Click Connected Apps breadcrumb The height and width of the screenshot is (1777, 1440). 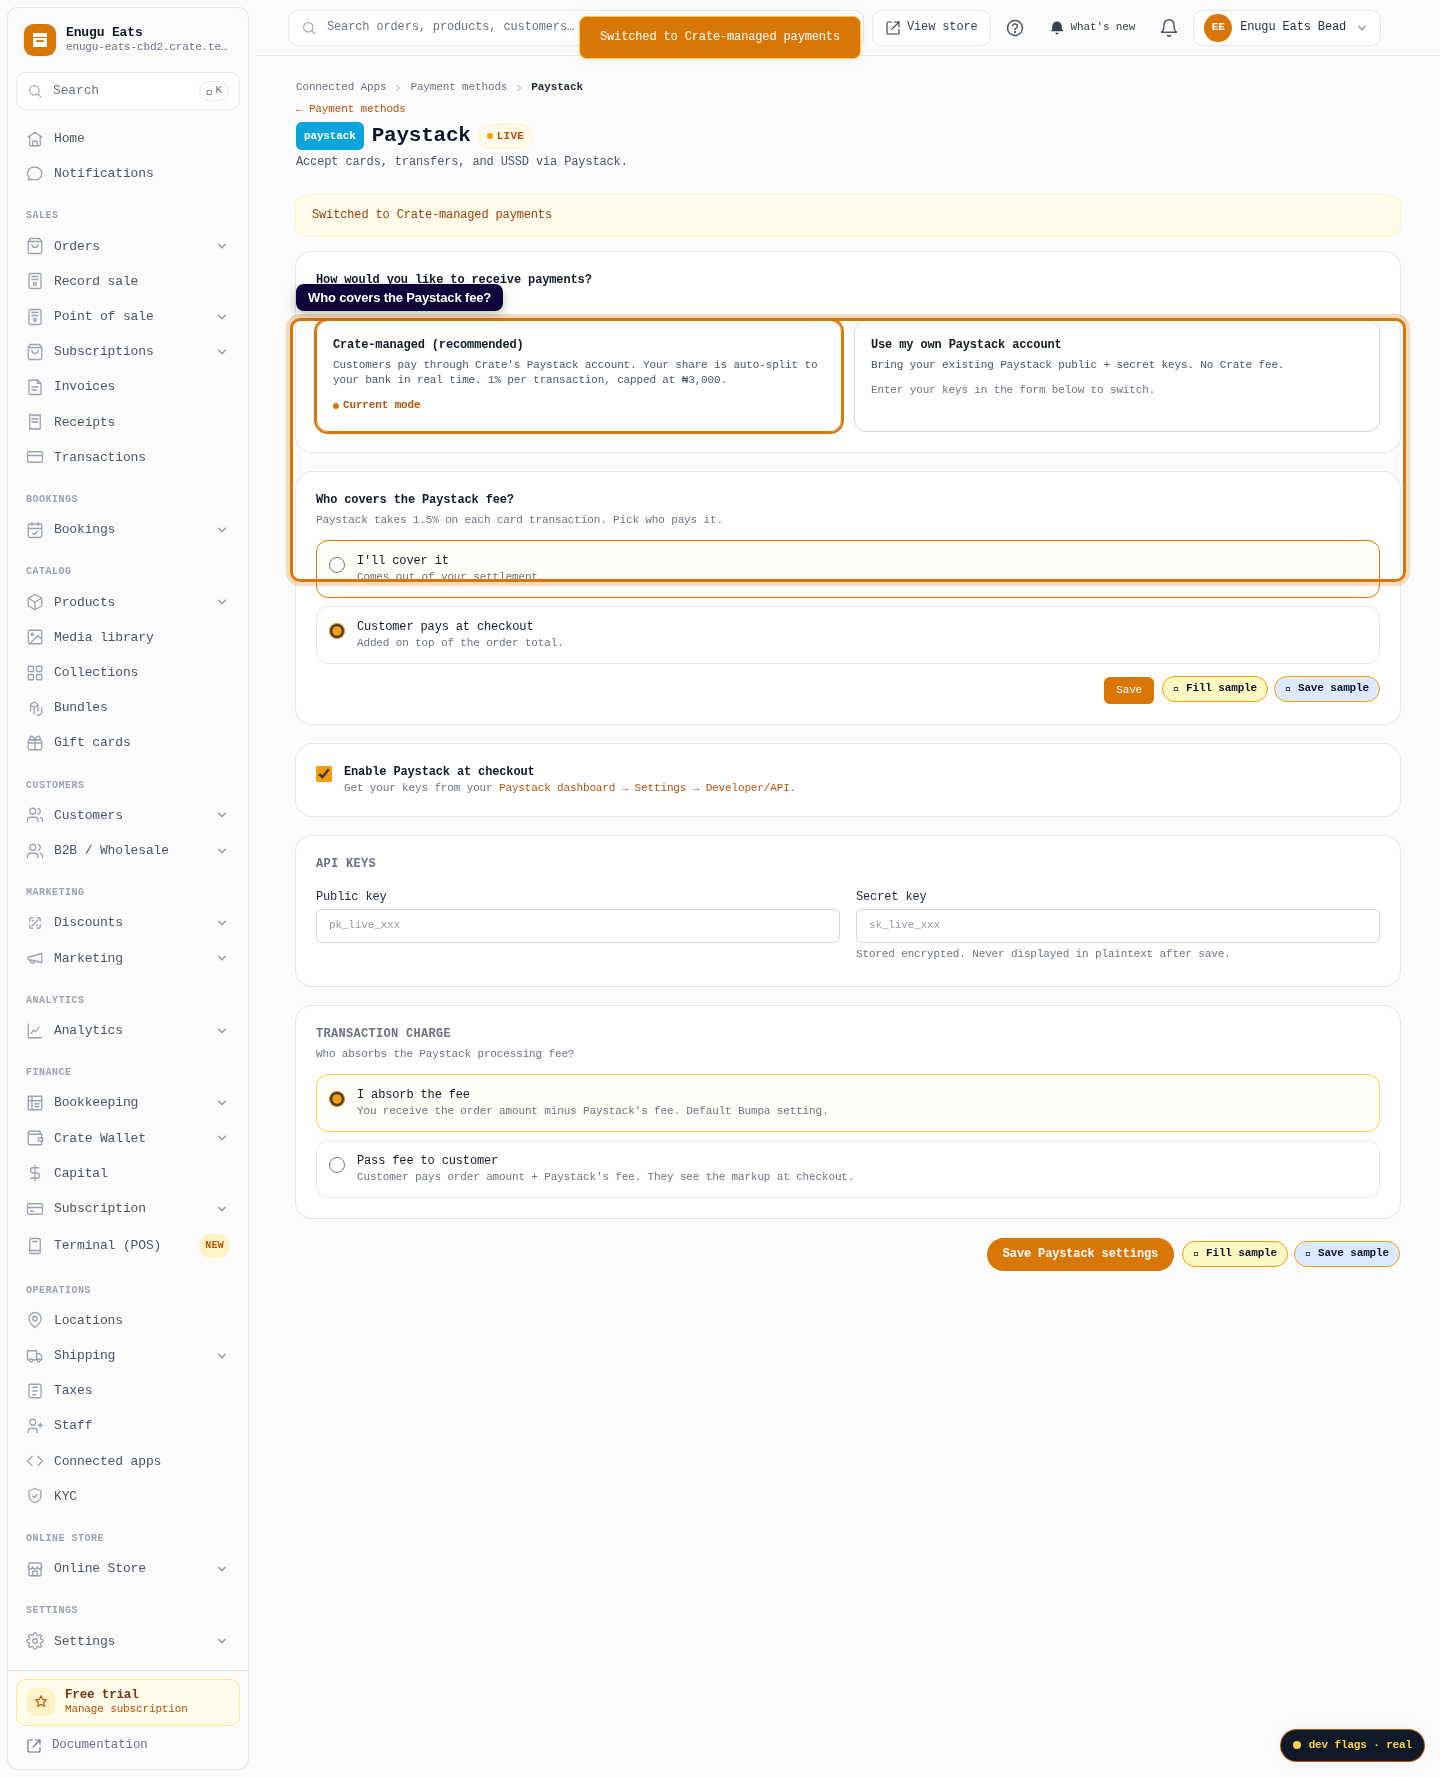click(x=341, y=87)
